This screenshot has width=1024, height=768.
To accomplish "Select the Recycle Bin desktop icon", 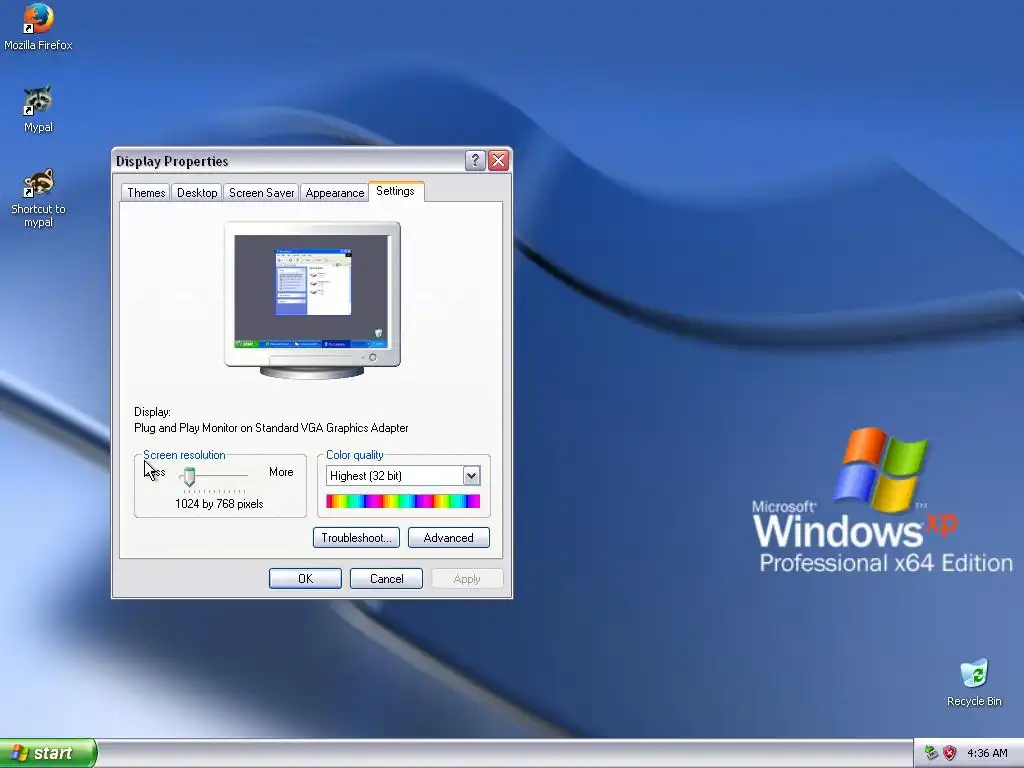I will pyautogui.click(x=974, y=683).
